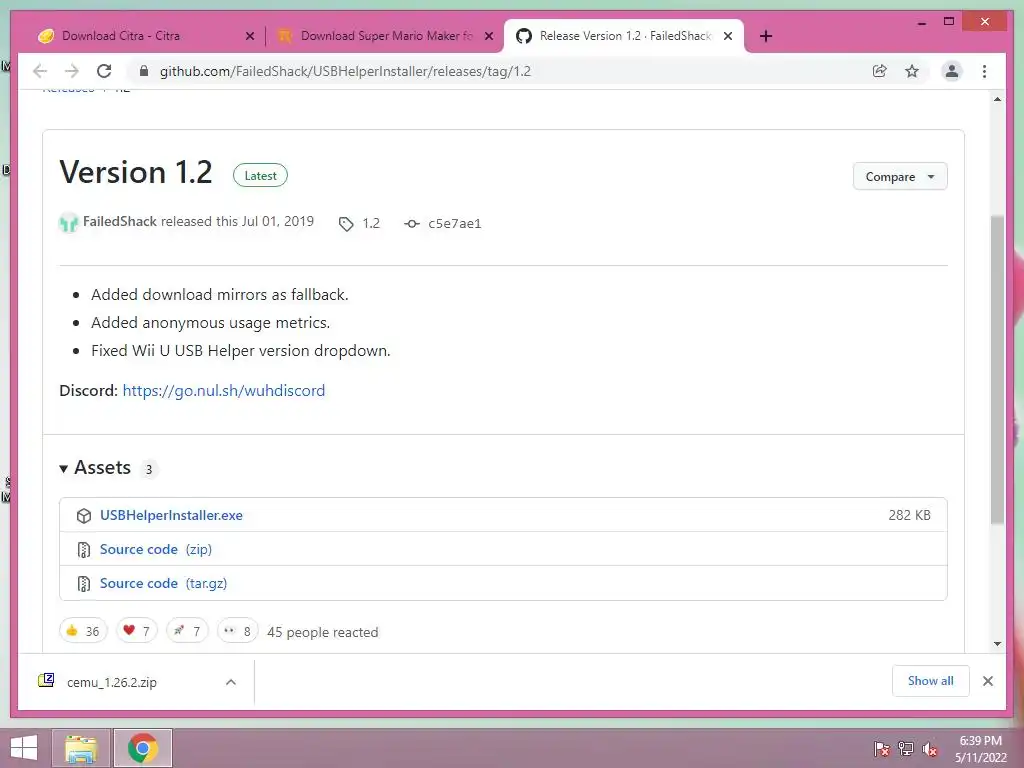1024x768 pixels.
Task: Switch to Download Super Mario Maker tab
Action: click(x=384, y=36)
